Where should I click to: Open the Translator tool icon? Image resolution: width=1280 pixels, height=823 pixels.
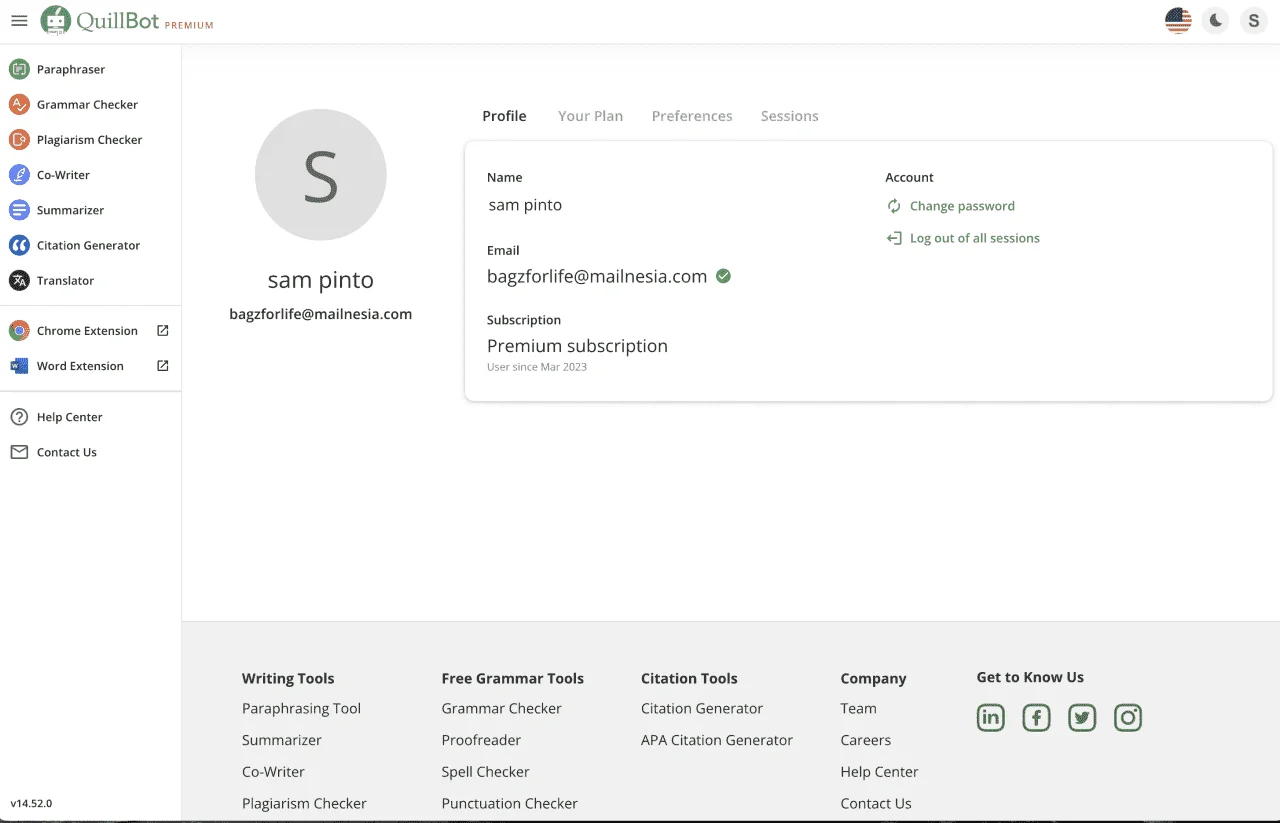click(19, 281)
